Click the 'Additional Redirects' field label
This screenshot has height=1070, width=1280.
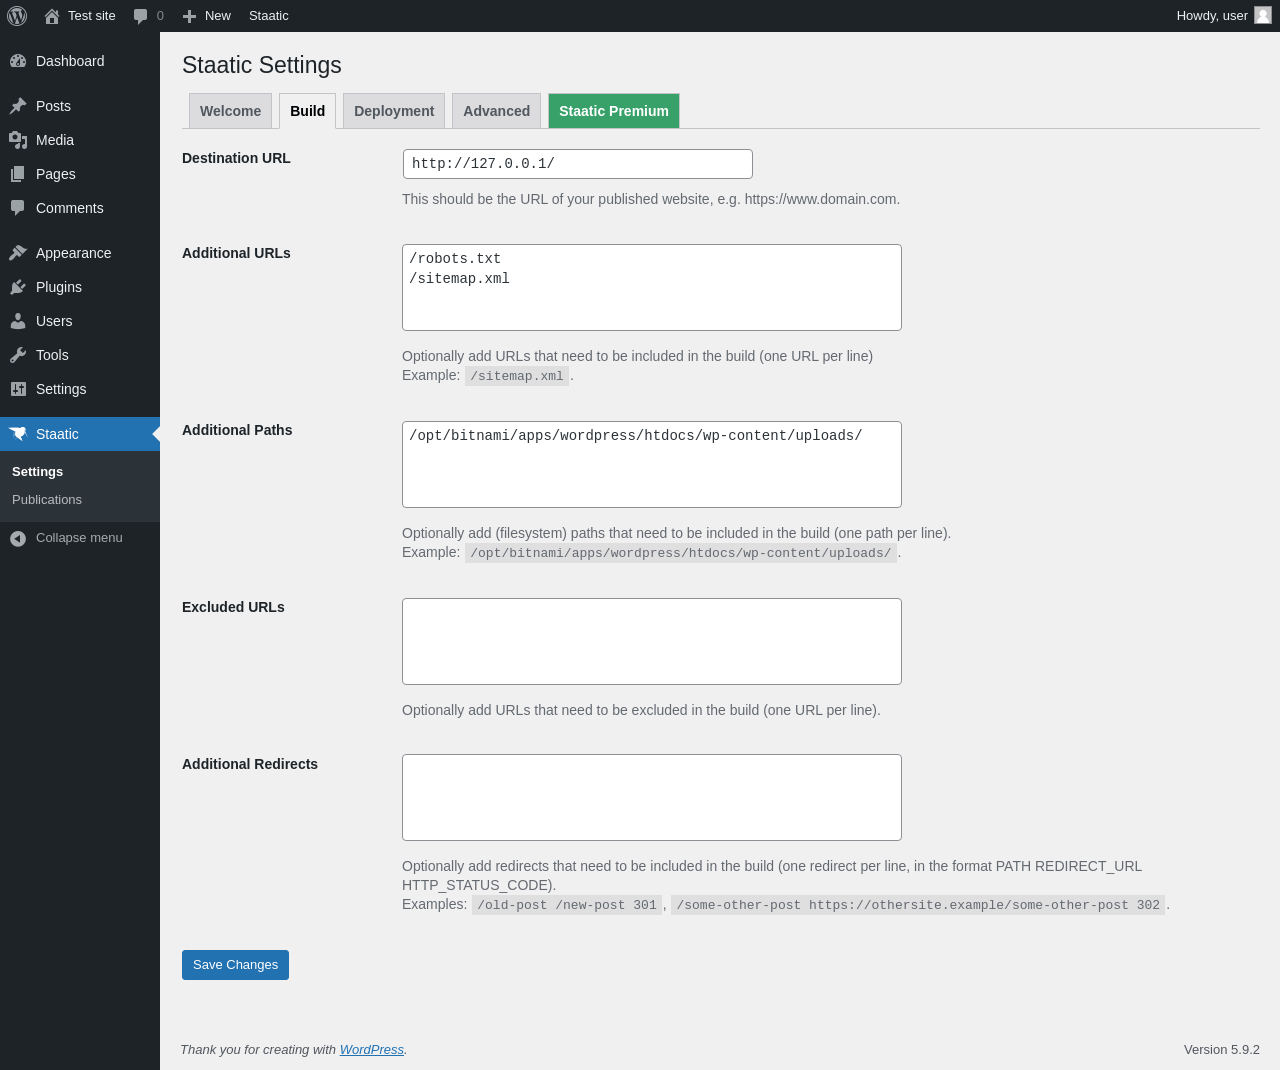250,764
